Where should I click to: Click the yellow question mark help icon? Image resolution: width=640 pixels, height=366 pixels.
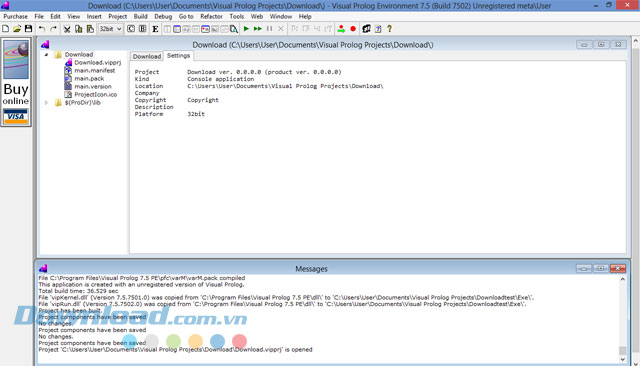click(389, 29)
